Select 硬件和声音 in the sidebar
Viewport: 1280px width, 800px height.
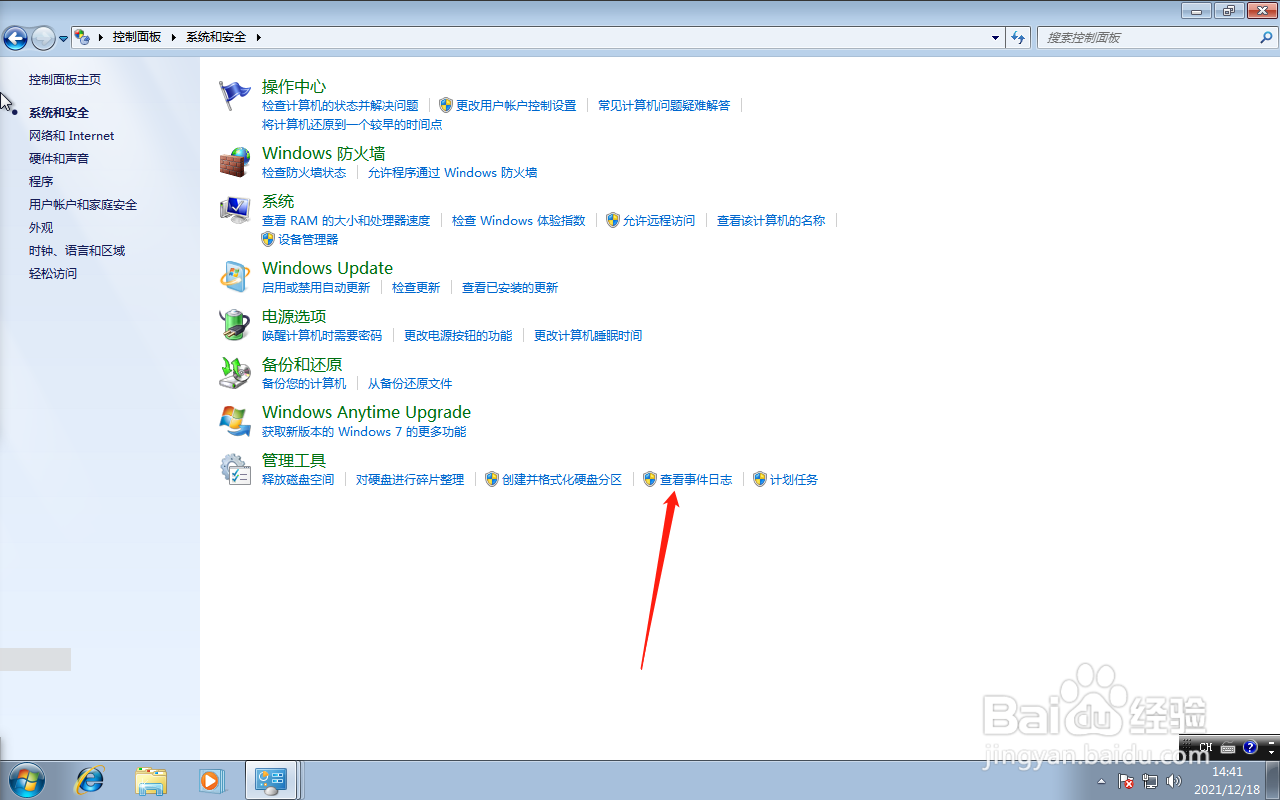[x=59, y=158]
